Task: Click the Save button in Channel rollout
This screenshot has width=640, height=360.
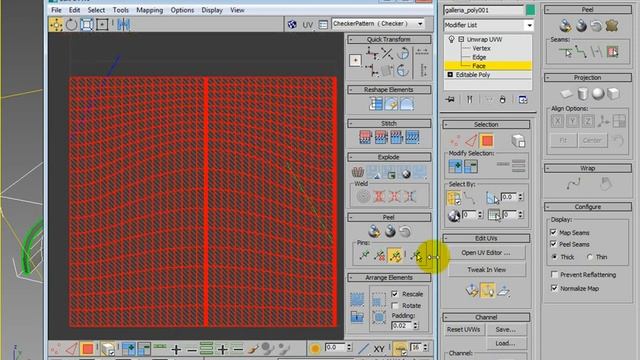Action: click(506, 329)
